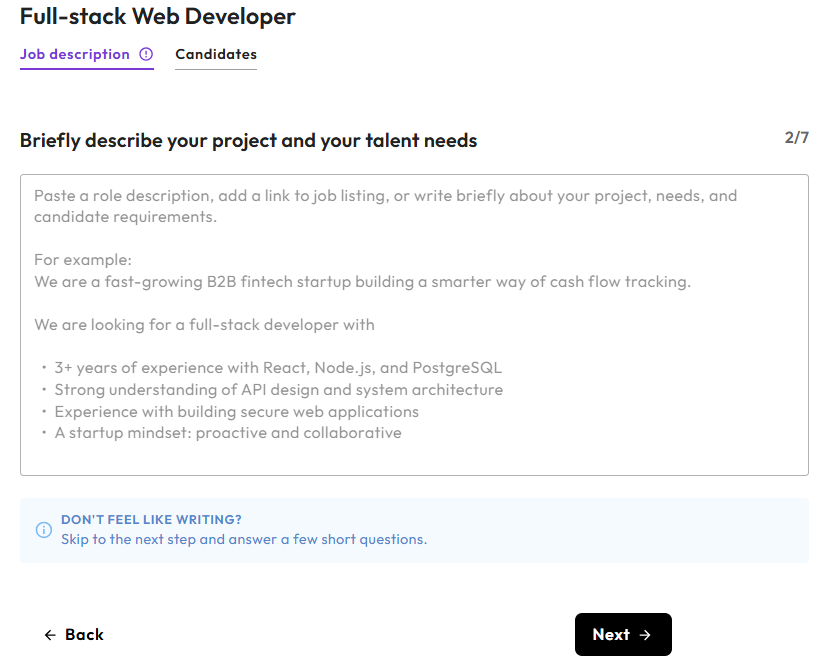Click the B2B fintech startup example line

click(362, 282)
